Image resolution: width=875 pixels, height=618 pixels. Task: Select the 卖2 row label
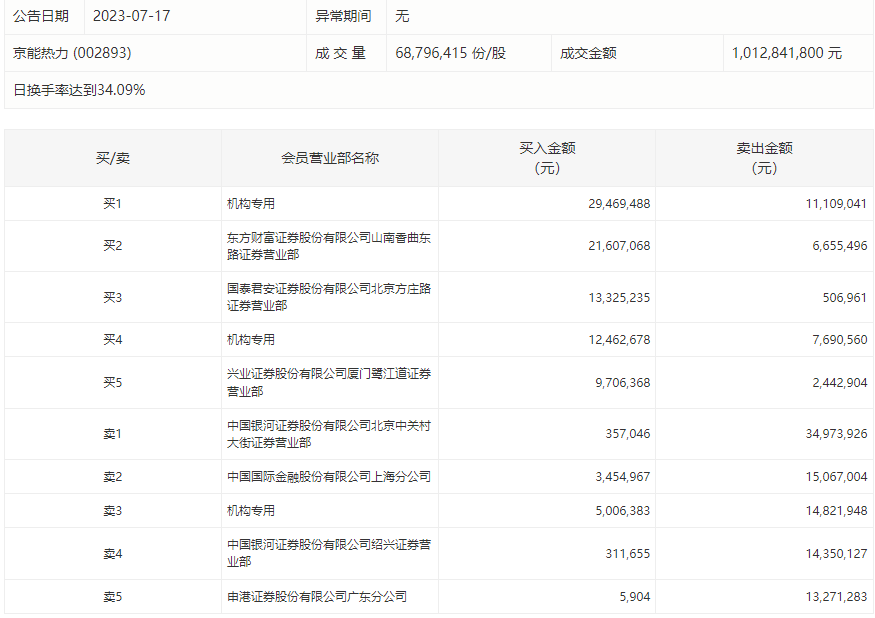[113, 477]
